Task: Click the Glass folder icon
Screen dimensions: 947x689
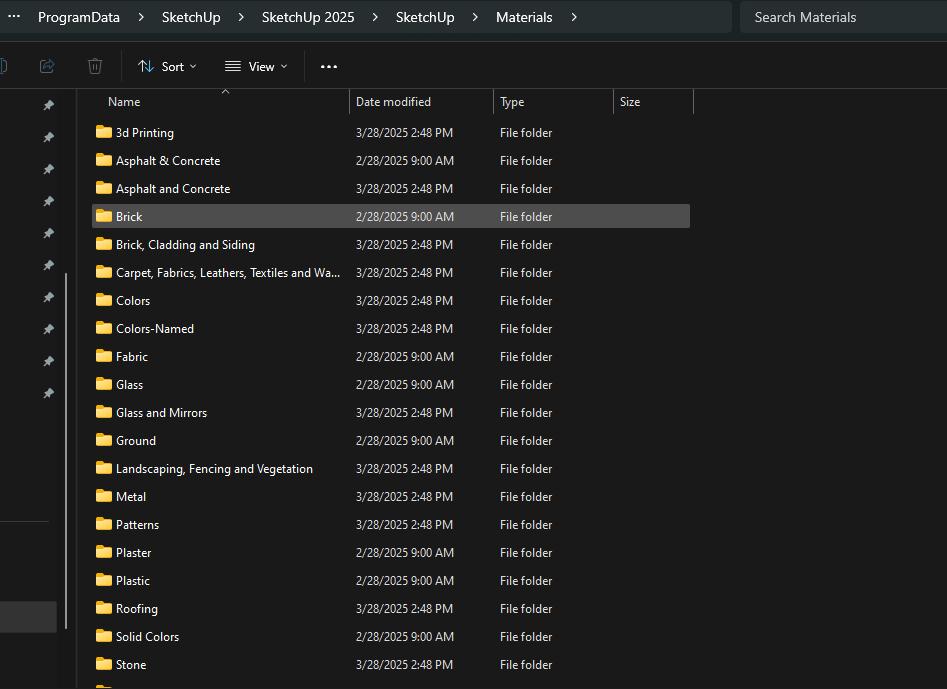Action: 104,383
